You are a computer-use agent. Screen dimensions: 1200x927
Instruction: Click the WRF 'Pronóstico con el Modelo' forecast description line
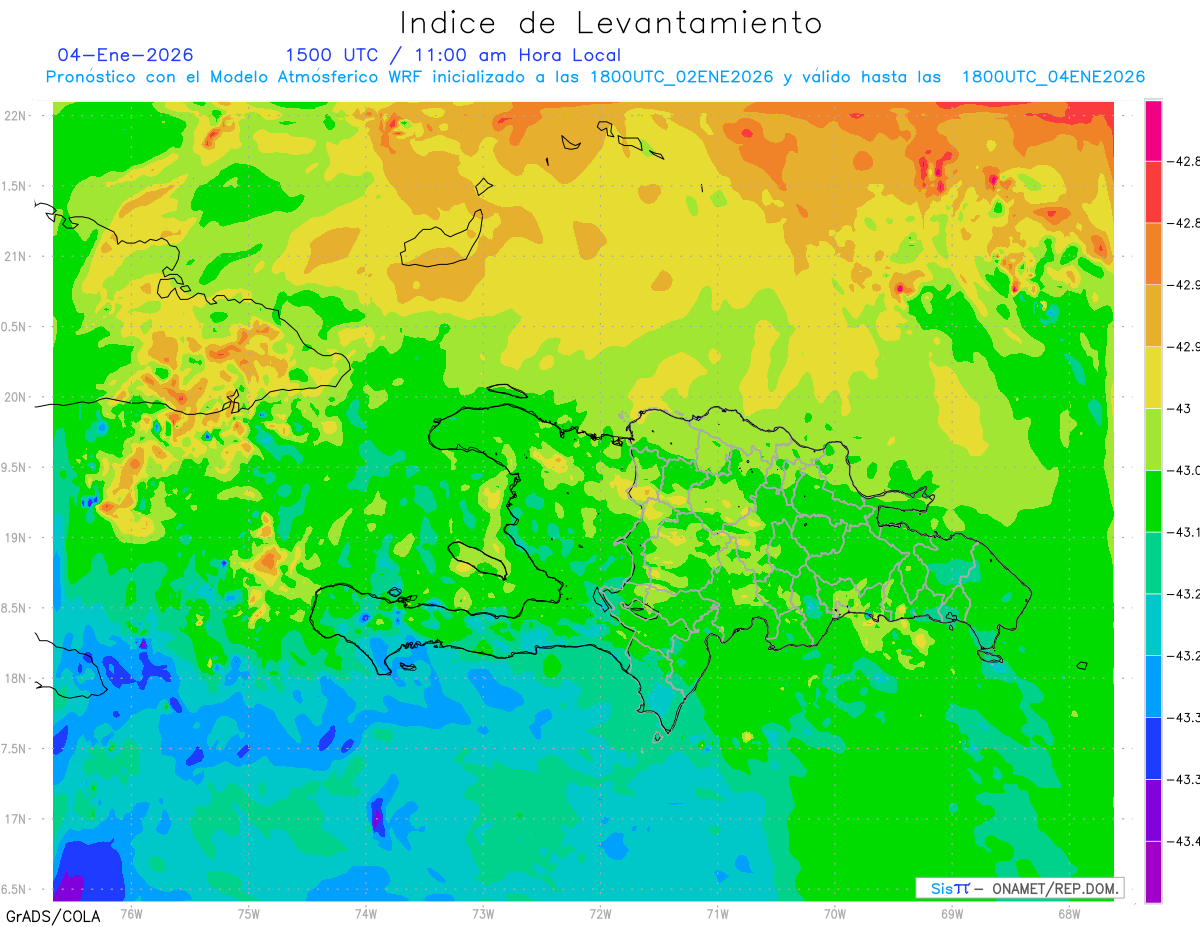596,77
